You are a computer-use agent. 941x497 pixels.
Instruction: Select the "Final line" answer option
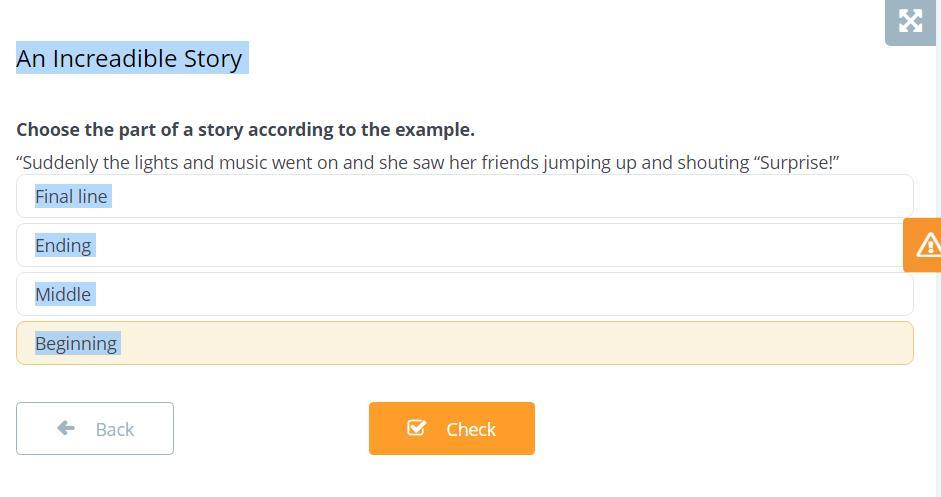464,197
